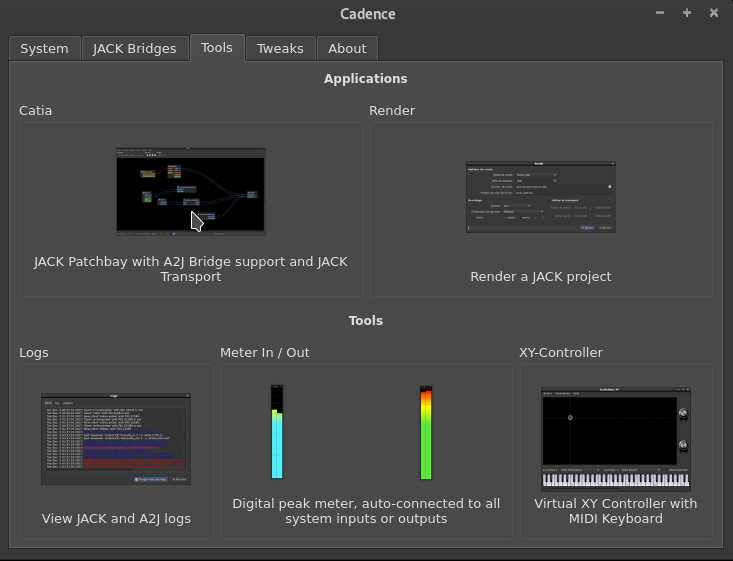
Task: Click the 'Render' group label
Action: point(392,111)
